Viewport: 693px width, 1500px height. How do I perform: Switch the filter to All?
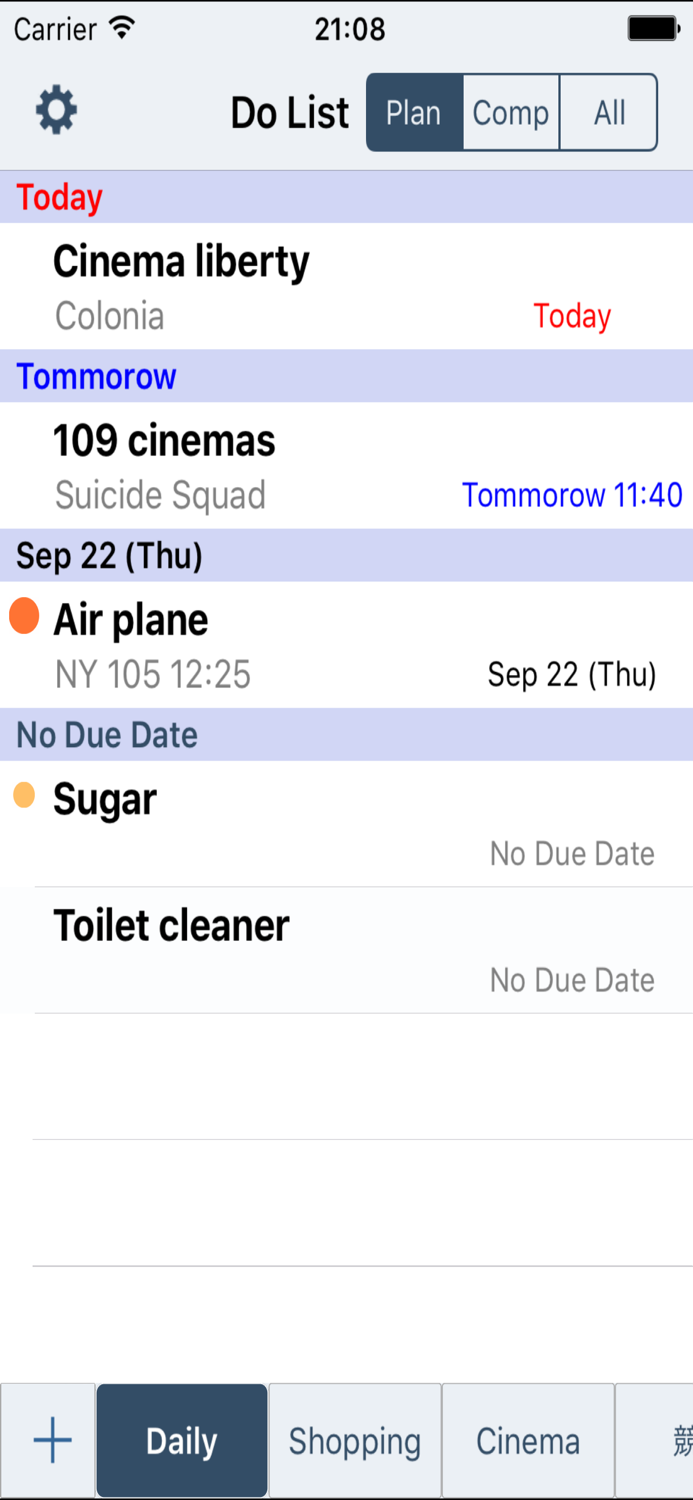click(608, 112)
